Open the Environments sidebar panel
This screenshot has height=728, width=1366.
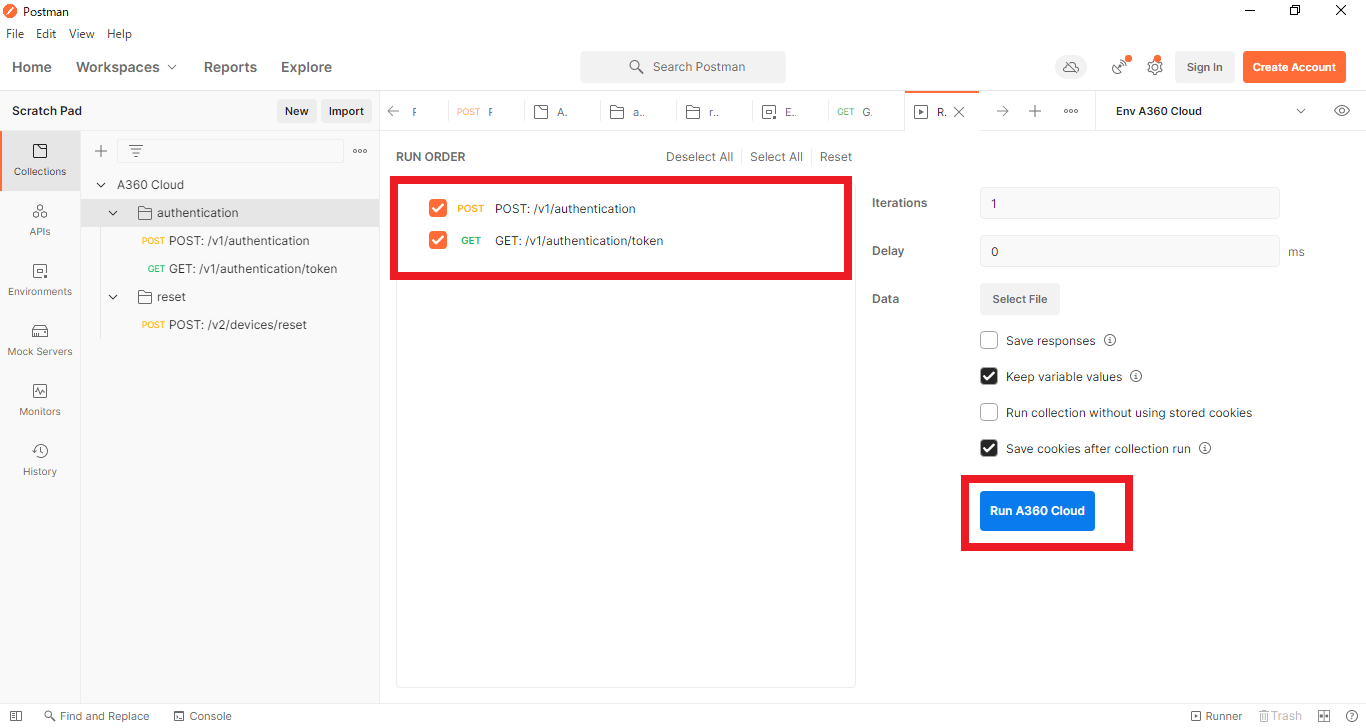40,280
